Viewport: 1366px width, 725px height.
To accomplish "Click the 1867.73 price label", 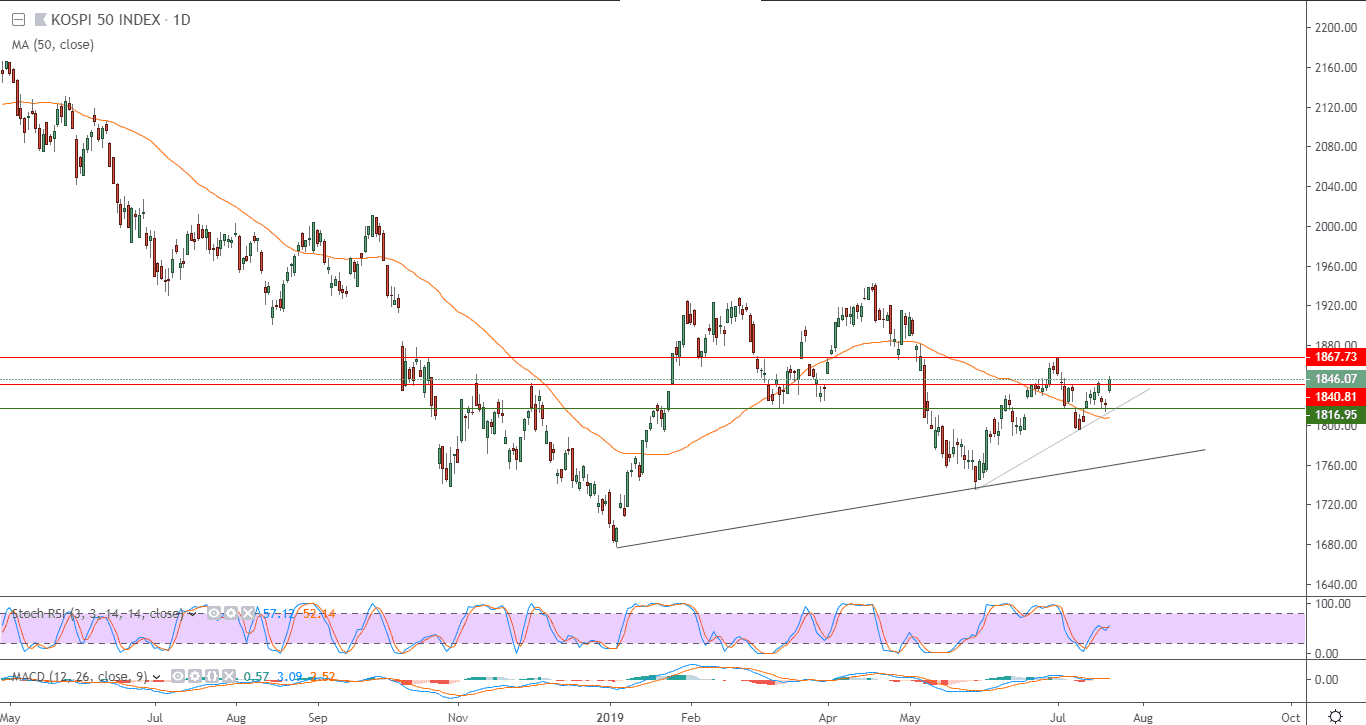I will (x=1337, y=357).
